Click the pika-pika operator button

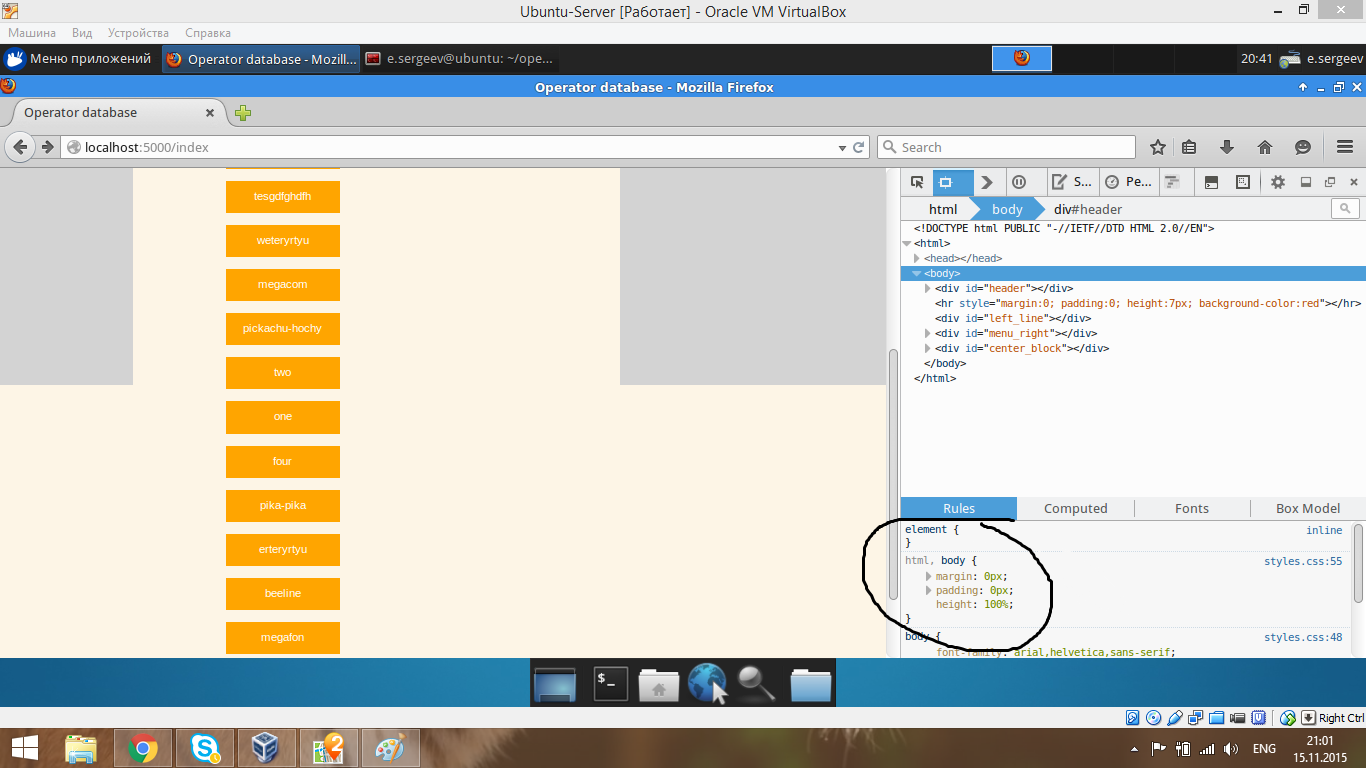pyautogui.click(x=283, y=506)
